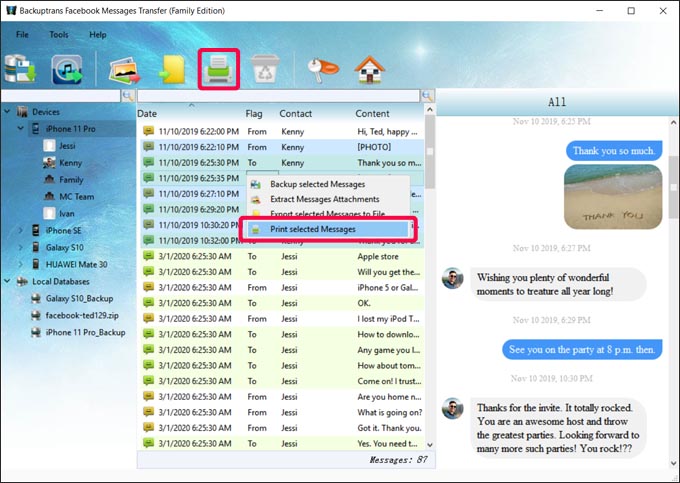Sort messages by the Content column header
The image size is (680, 483).
click(373, 114)
